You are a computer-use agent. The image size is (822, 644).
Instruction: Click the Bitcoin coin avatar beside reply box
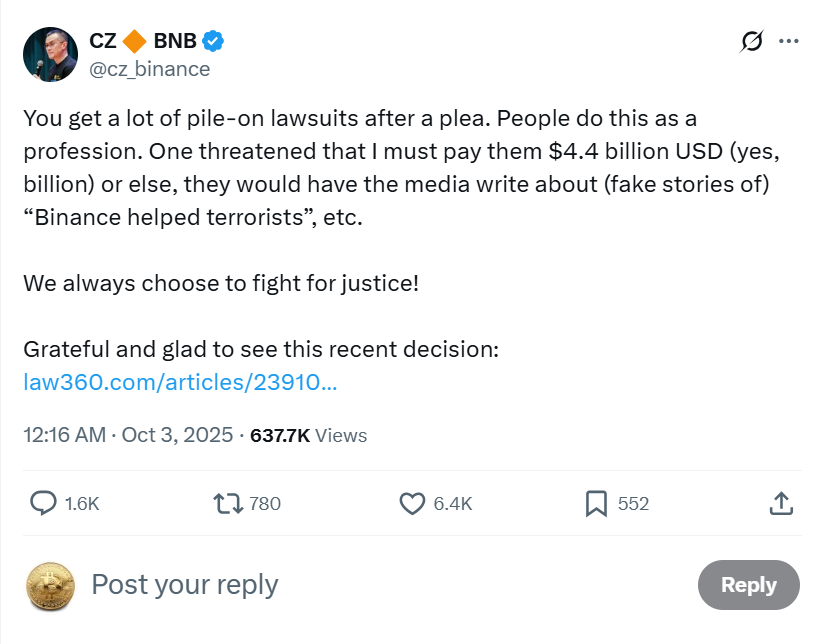(x=50, y=585)
